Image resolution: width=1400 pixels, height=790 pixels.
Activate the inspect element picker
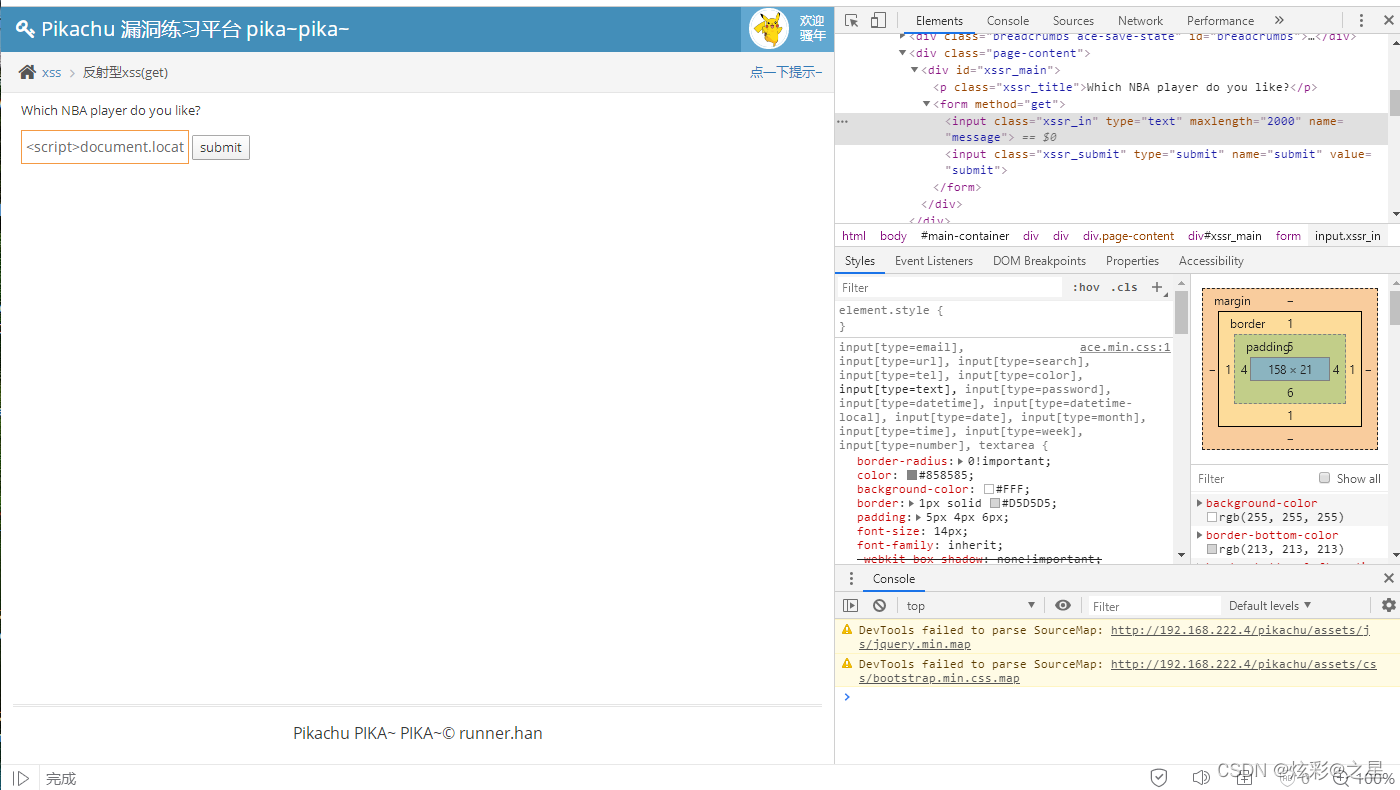click(851, 20)
